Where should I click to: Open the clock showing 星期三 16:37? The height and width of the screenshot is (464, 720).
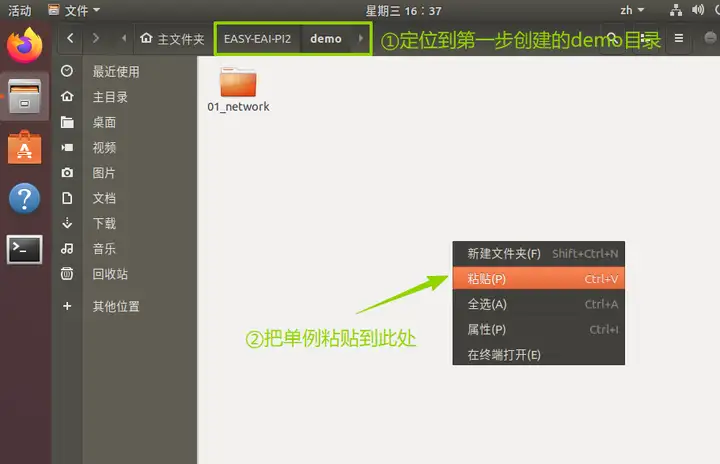click(x=403, y=11)
